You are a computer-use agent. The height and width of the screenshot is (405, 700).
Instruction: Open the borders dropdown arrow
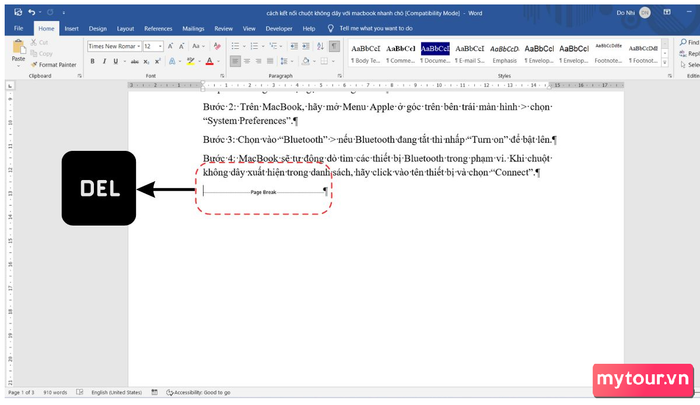click(333, 61)
